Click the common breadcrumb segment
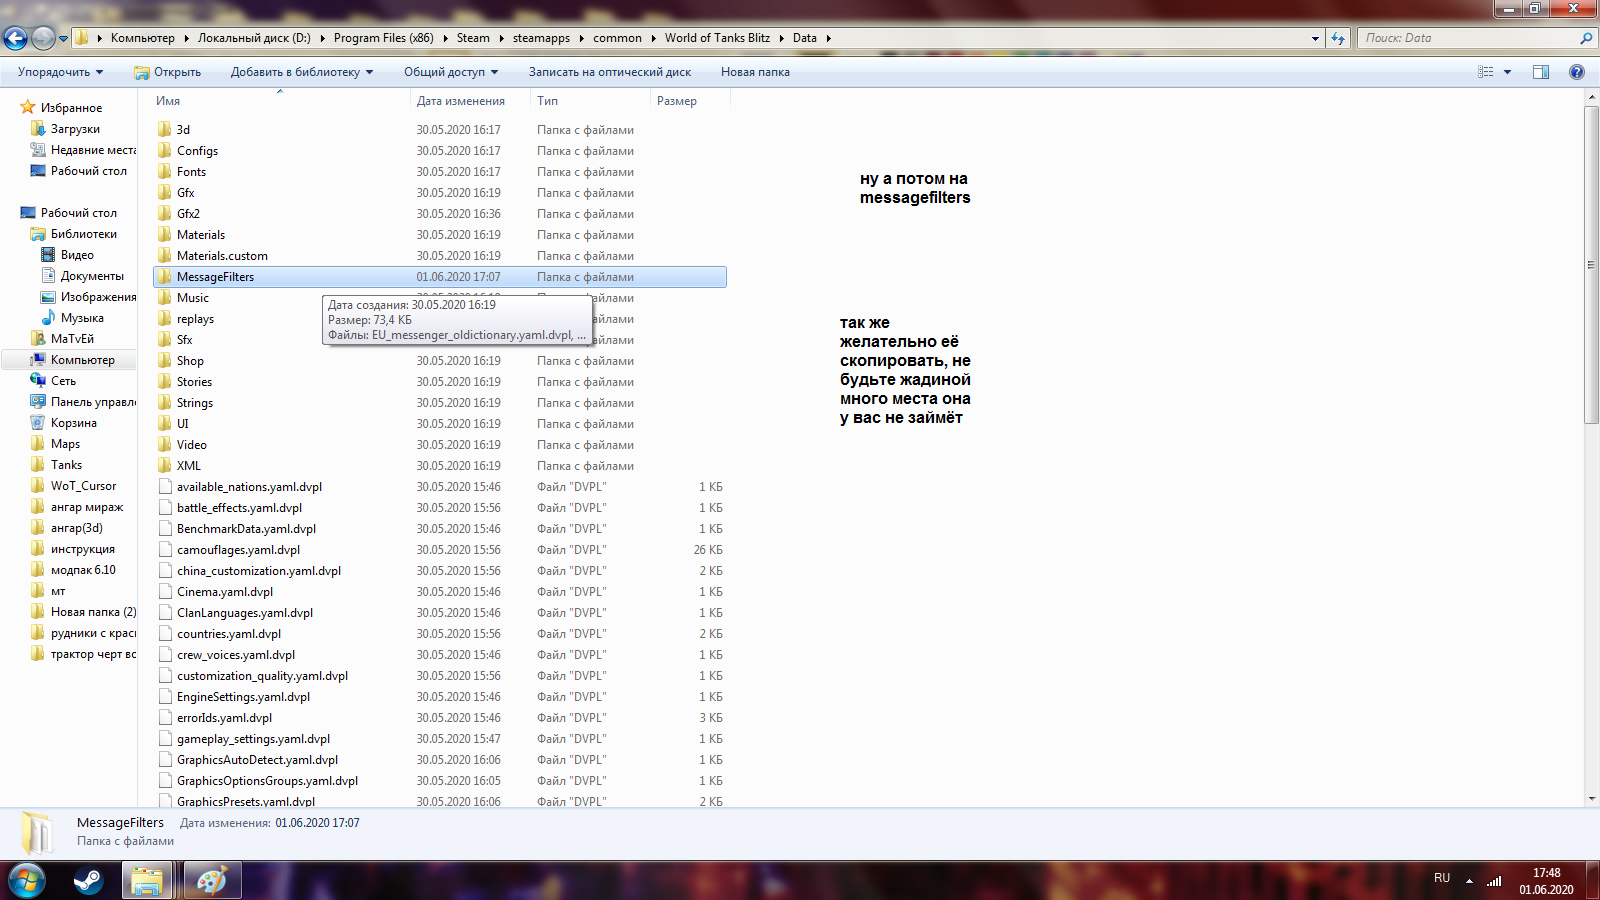 [x=617, y=38]
